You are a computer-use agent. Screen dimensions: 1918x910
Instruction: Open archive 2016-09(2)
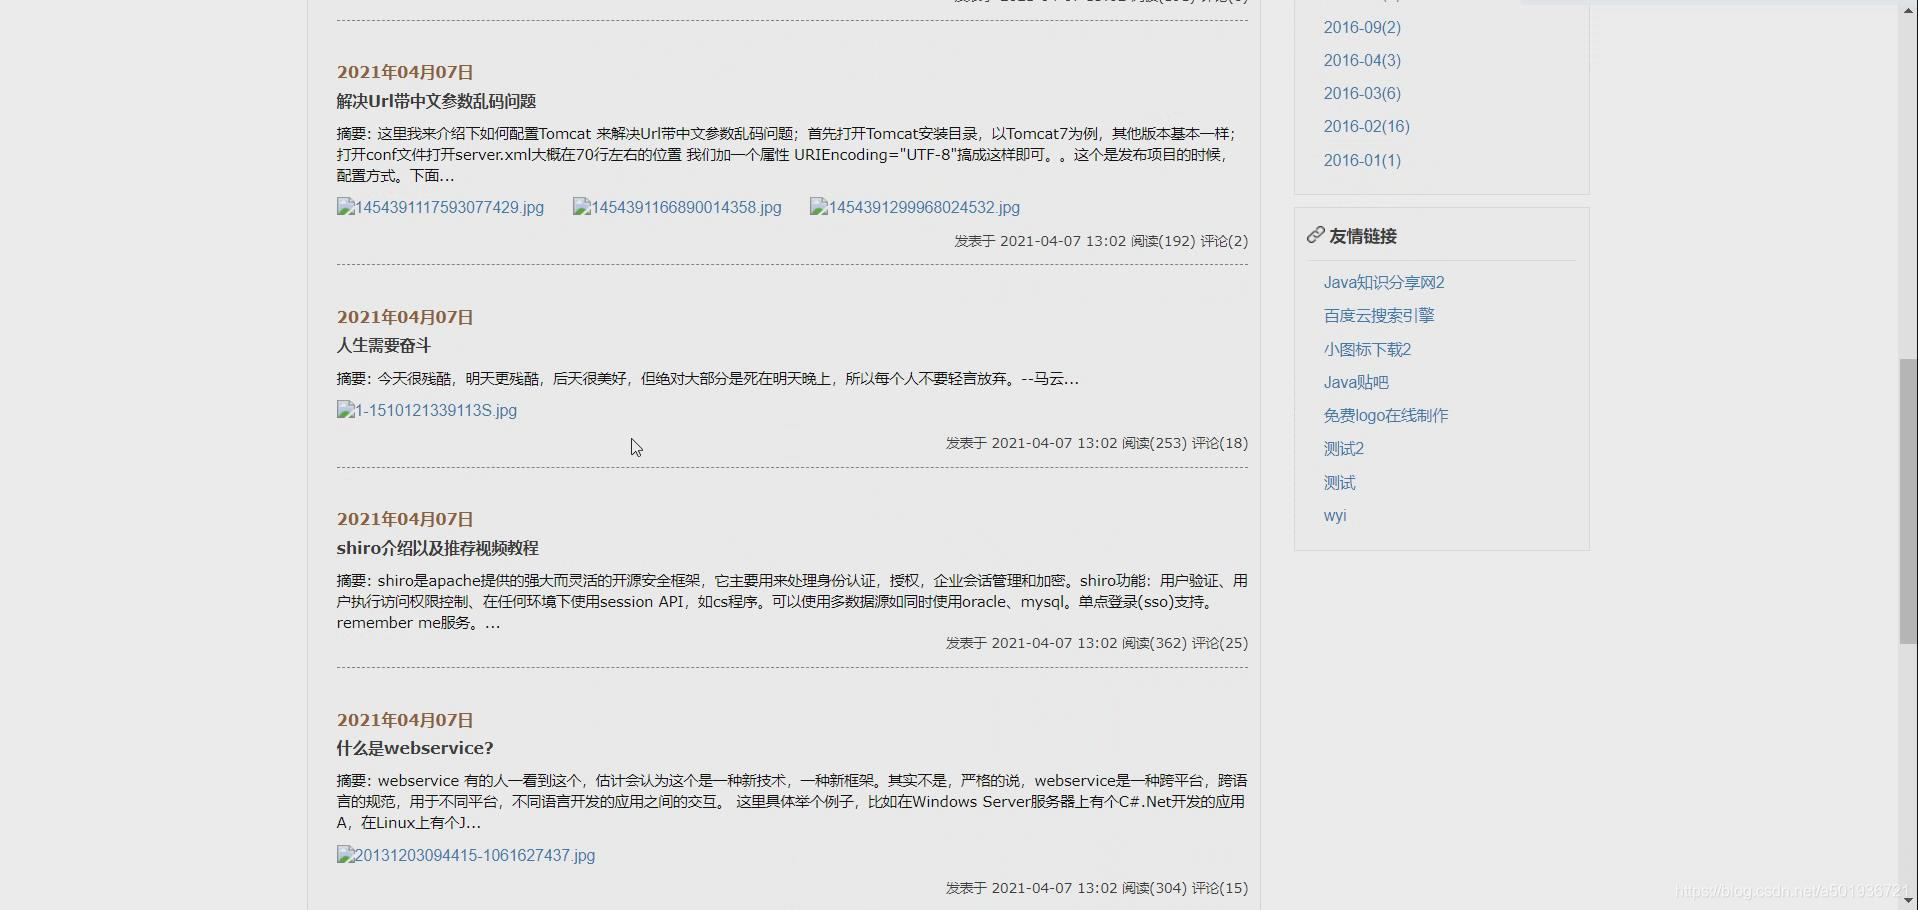[x=1361, y=27]
